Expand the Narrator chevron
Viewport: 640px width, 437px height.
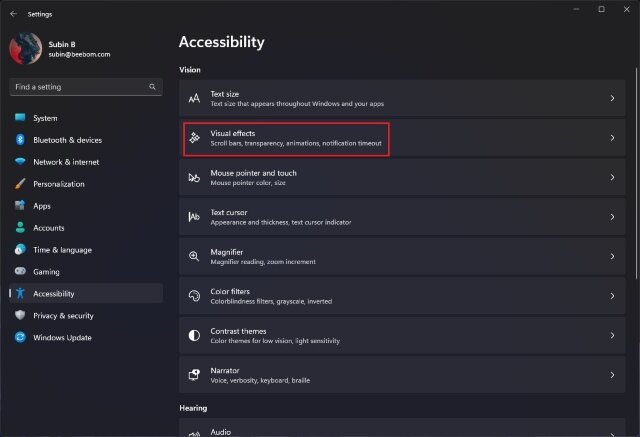coord(612,375)
